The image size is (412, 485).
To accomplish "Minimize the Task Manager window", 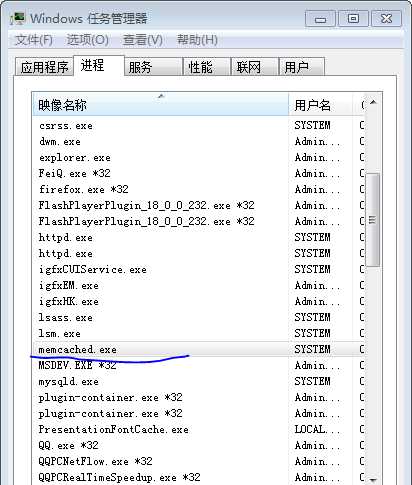I will point(320,18).
